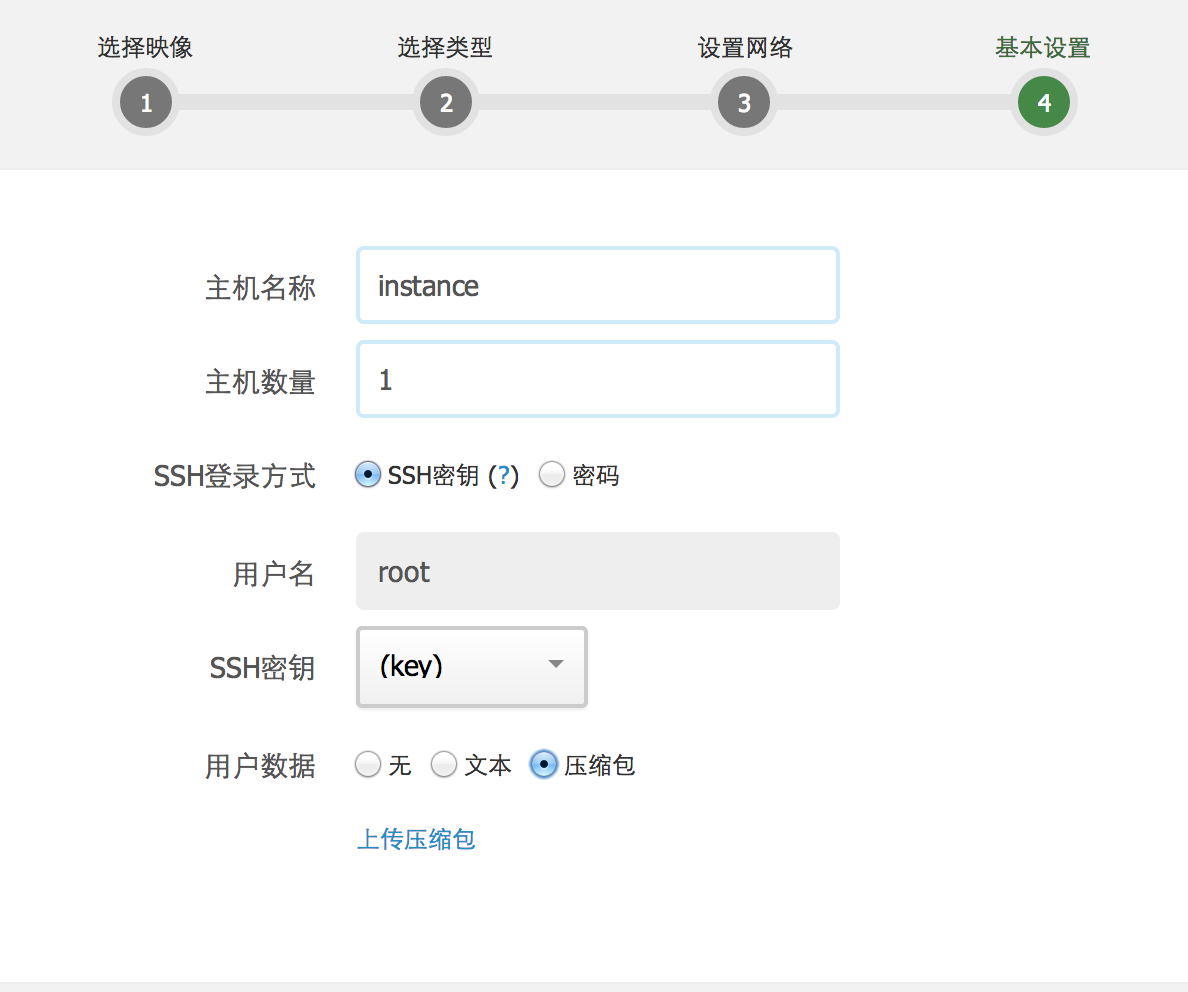Click the 主机数量 input field
1188x992 pixels.
pyautogui.click(x=597, y=380)
